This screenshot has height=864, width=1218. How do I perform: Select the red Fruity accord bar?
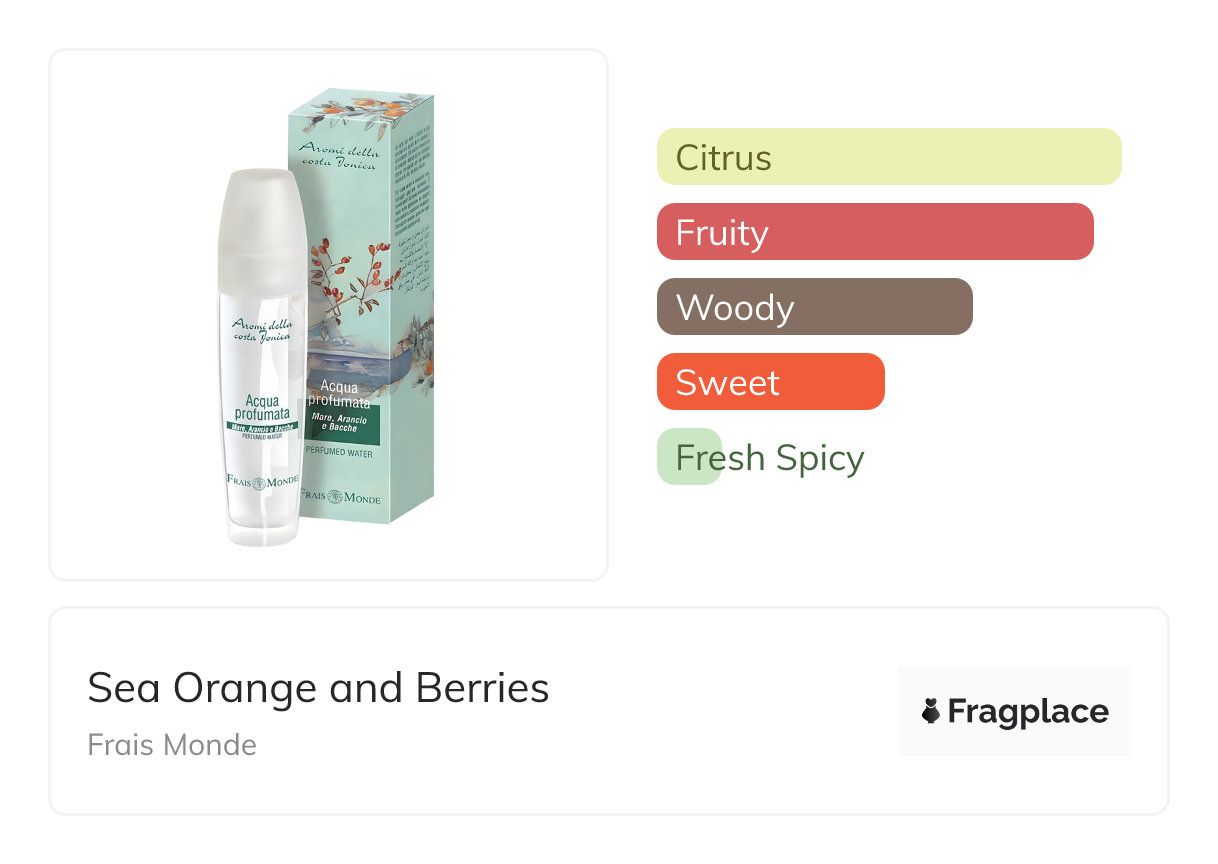click(875, 232)
